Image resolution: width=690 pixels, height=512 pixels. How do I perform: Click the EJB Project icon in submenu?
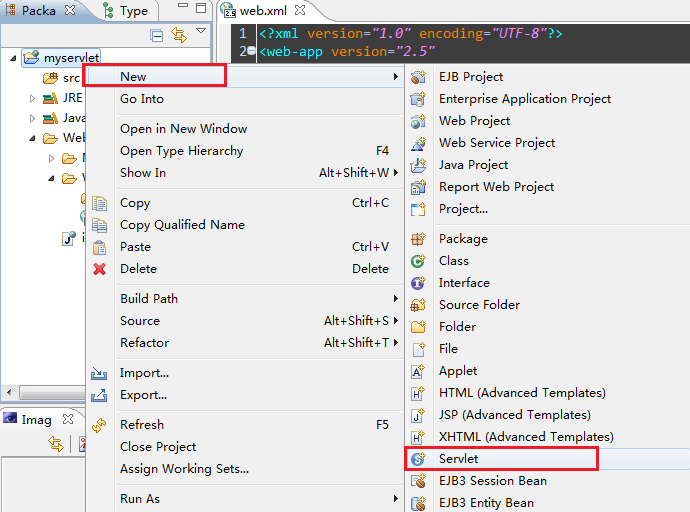coord(418,77)
